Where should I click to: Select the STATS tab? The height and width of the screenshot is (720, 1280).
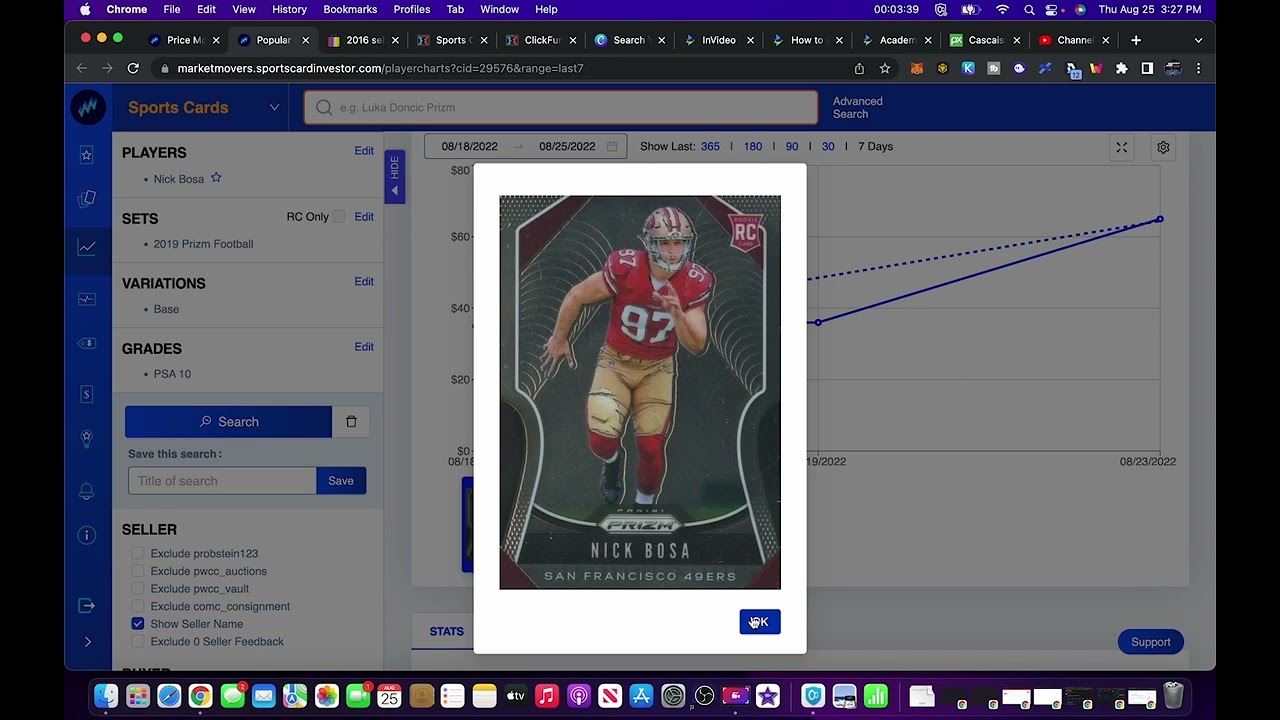coord(447,631)
